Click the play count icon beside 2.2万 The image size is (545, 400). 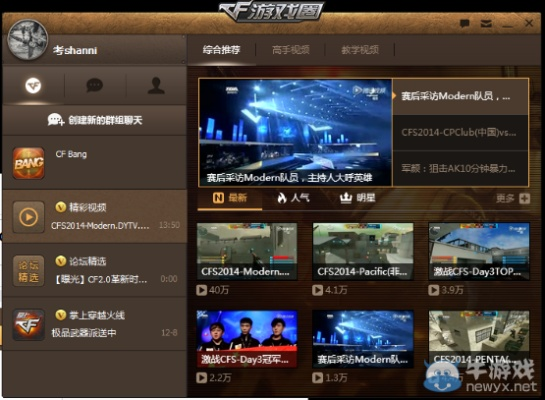point(201,377)
